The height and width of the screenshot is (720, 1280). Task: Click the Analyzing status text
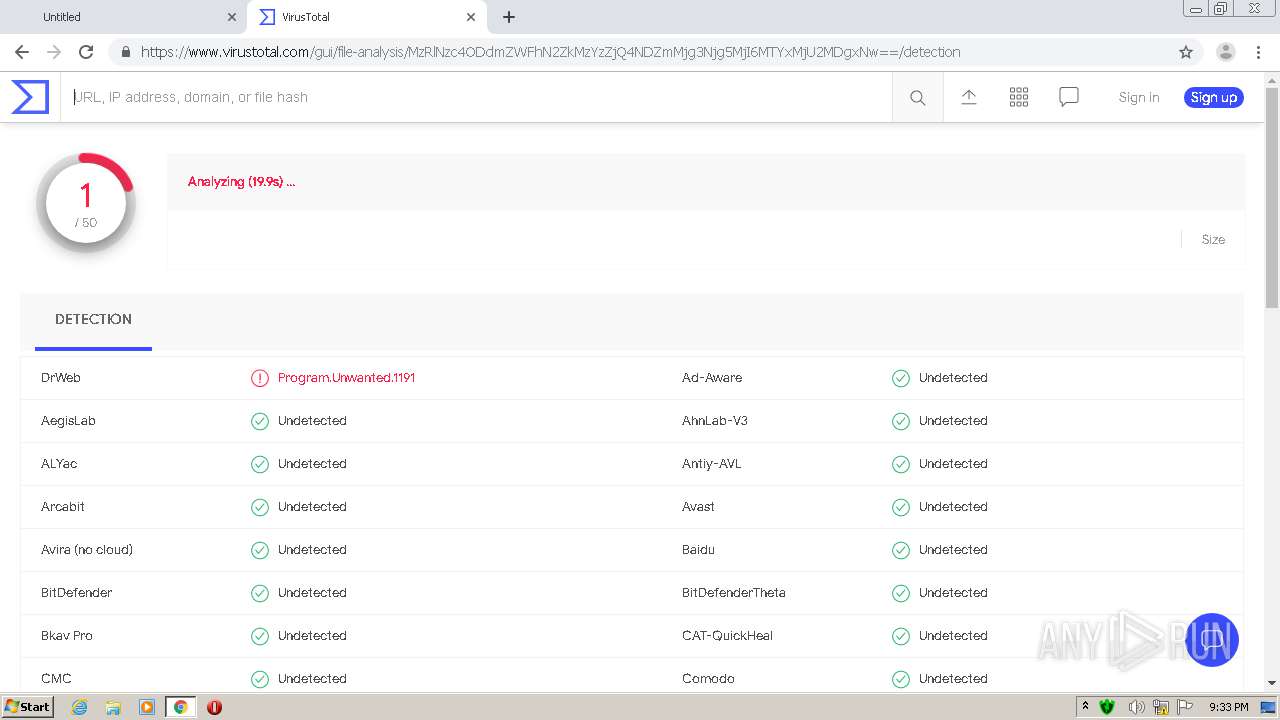pyautogui.click(x=241, y=182)
